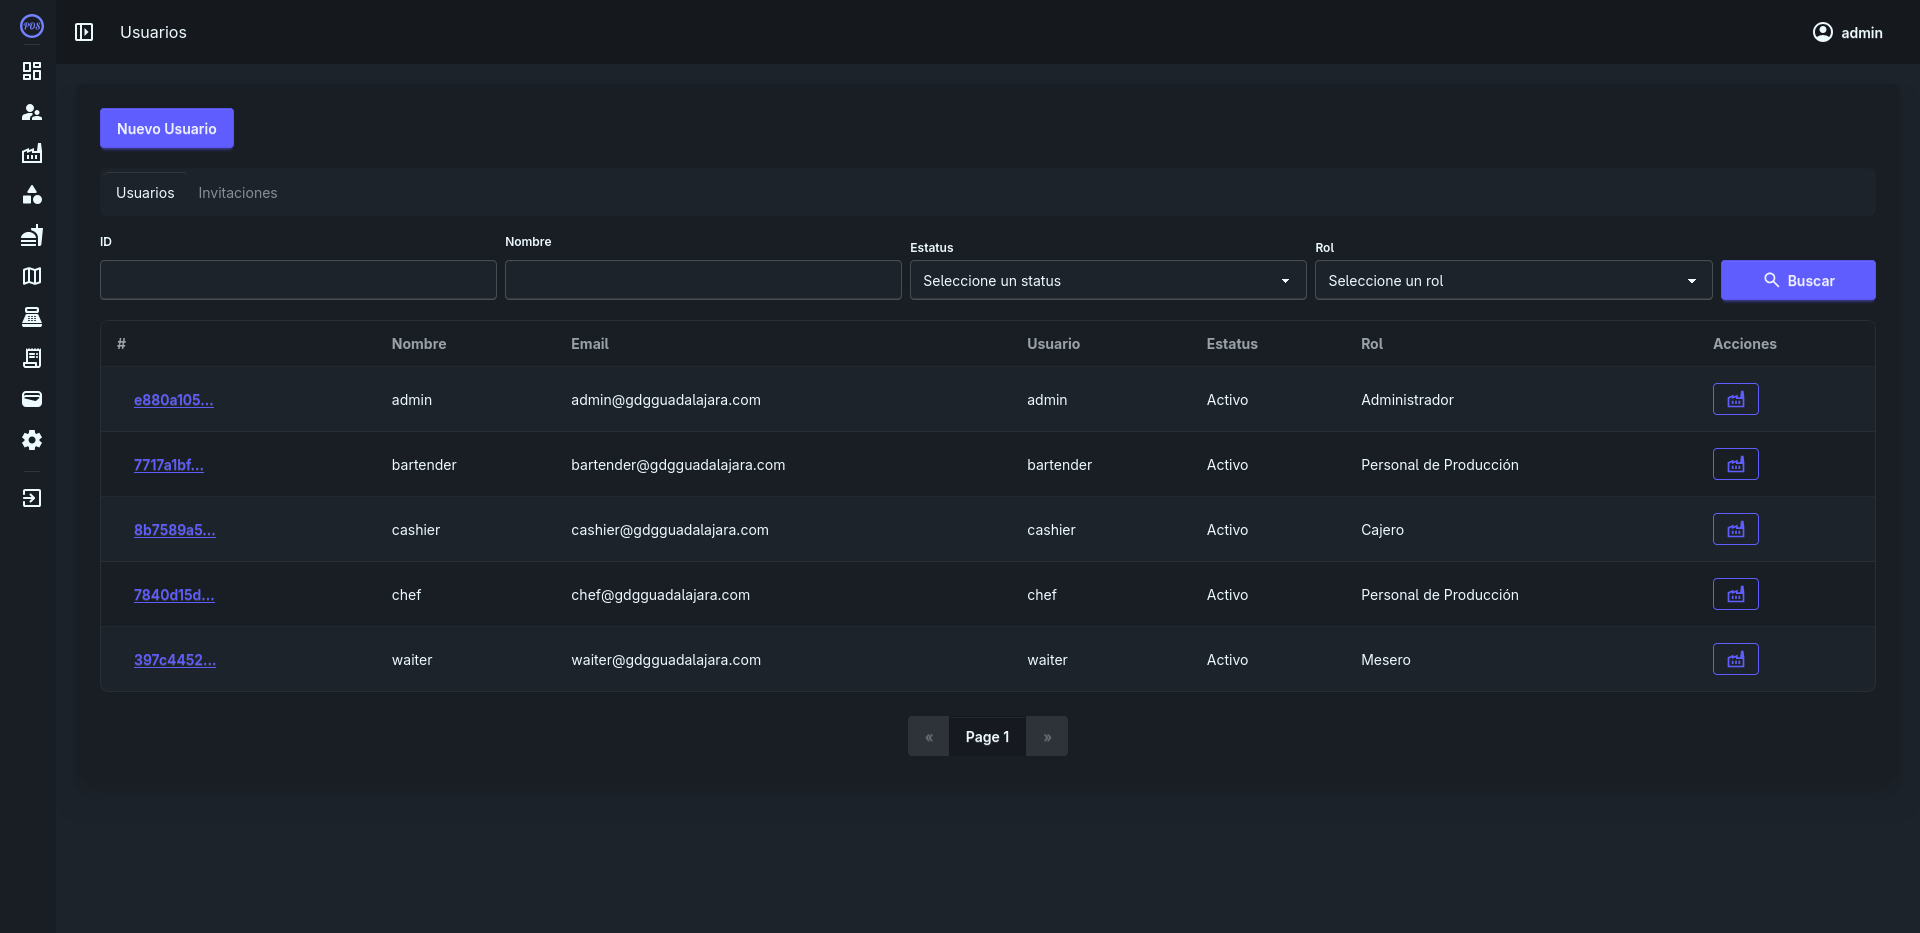Open the users icon in sidebar

pos(32,112)
